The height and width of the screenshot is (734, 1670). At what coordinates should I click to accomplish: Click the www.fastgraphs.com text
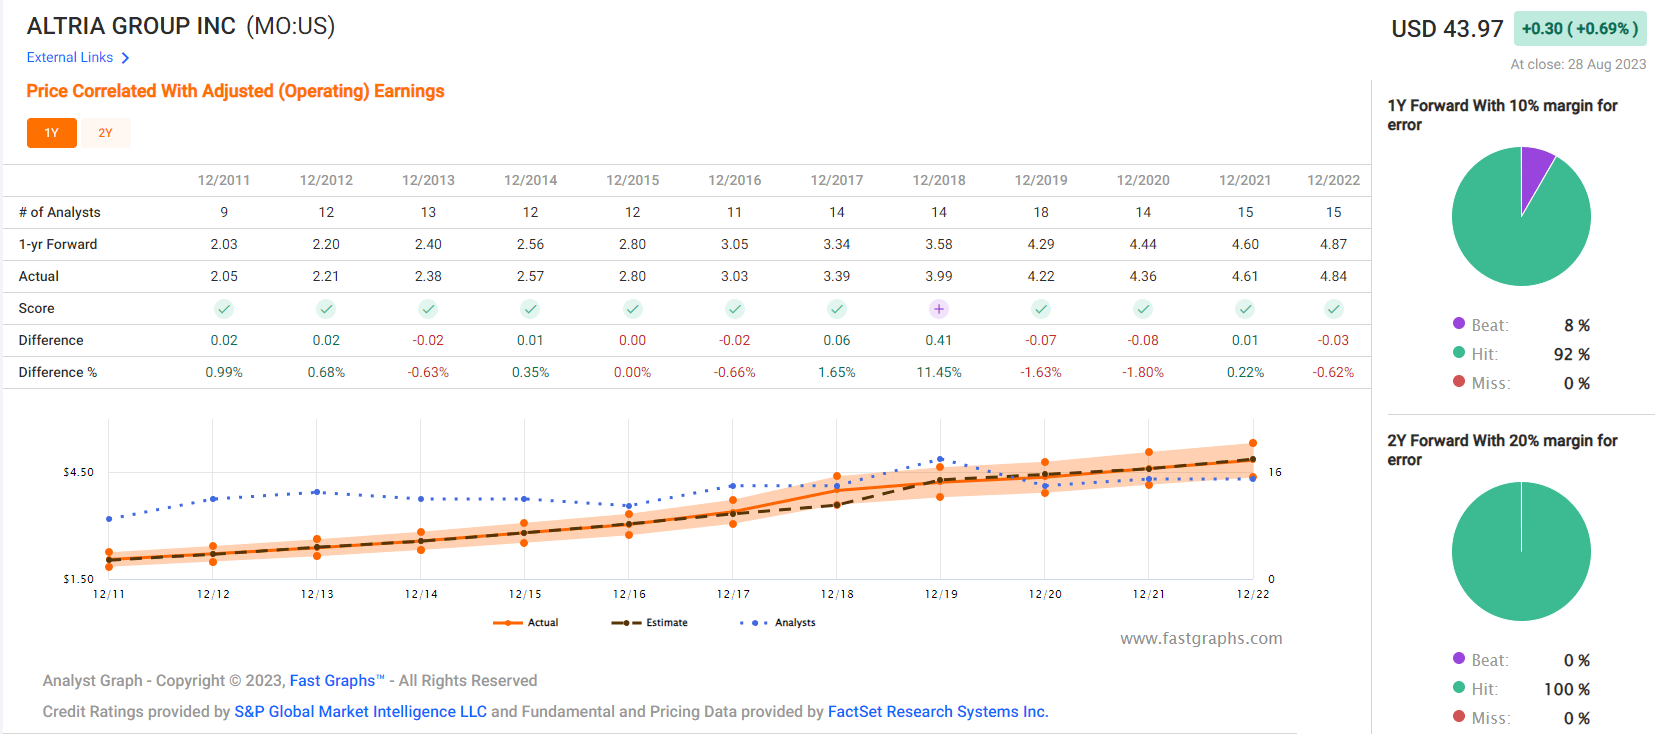click(x=1201, y=638)
